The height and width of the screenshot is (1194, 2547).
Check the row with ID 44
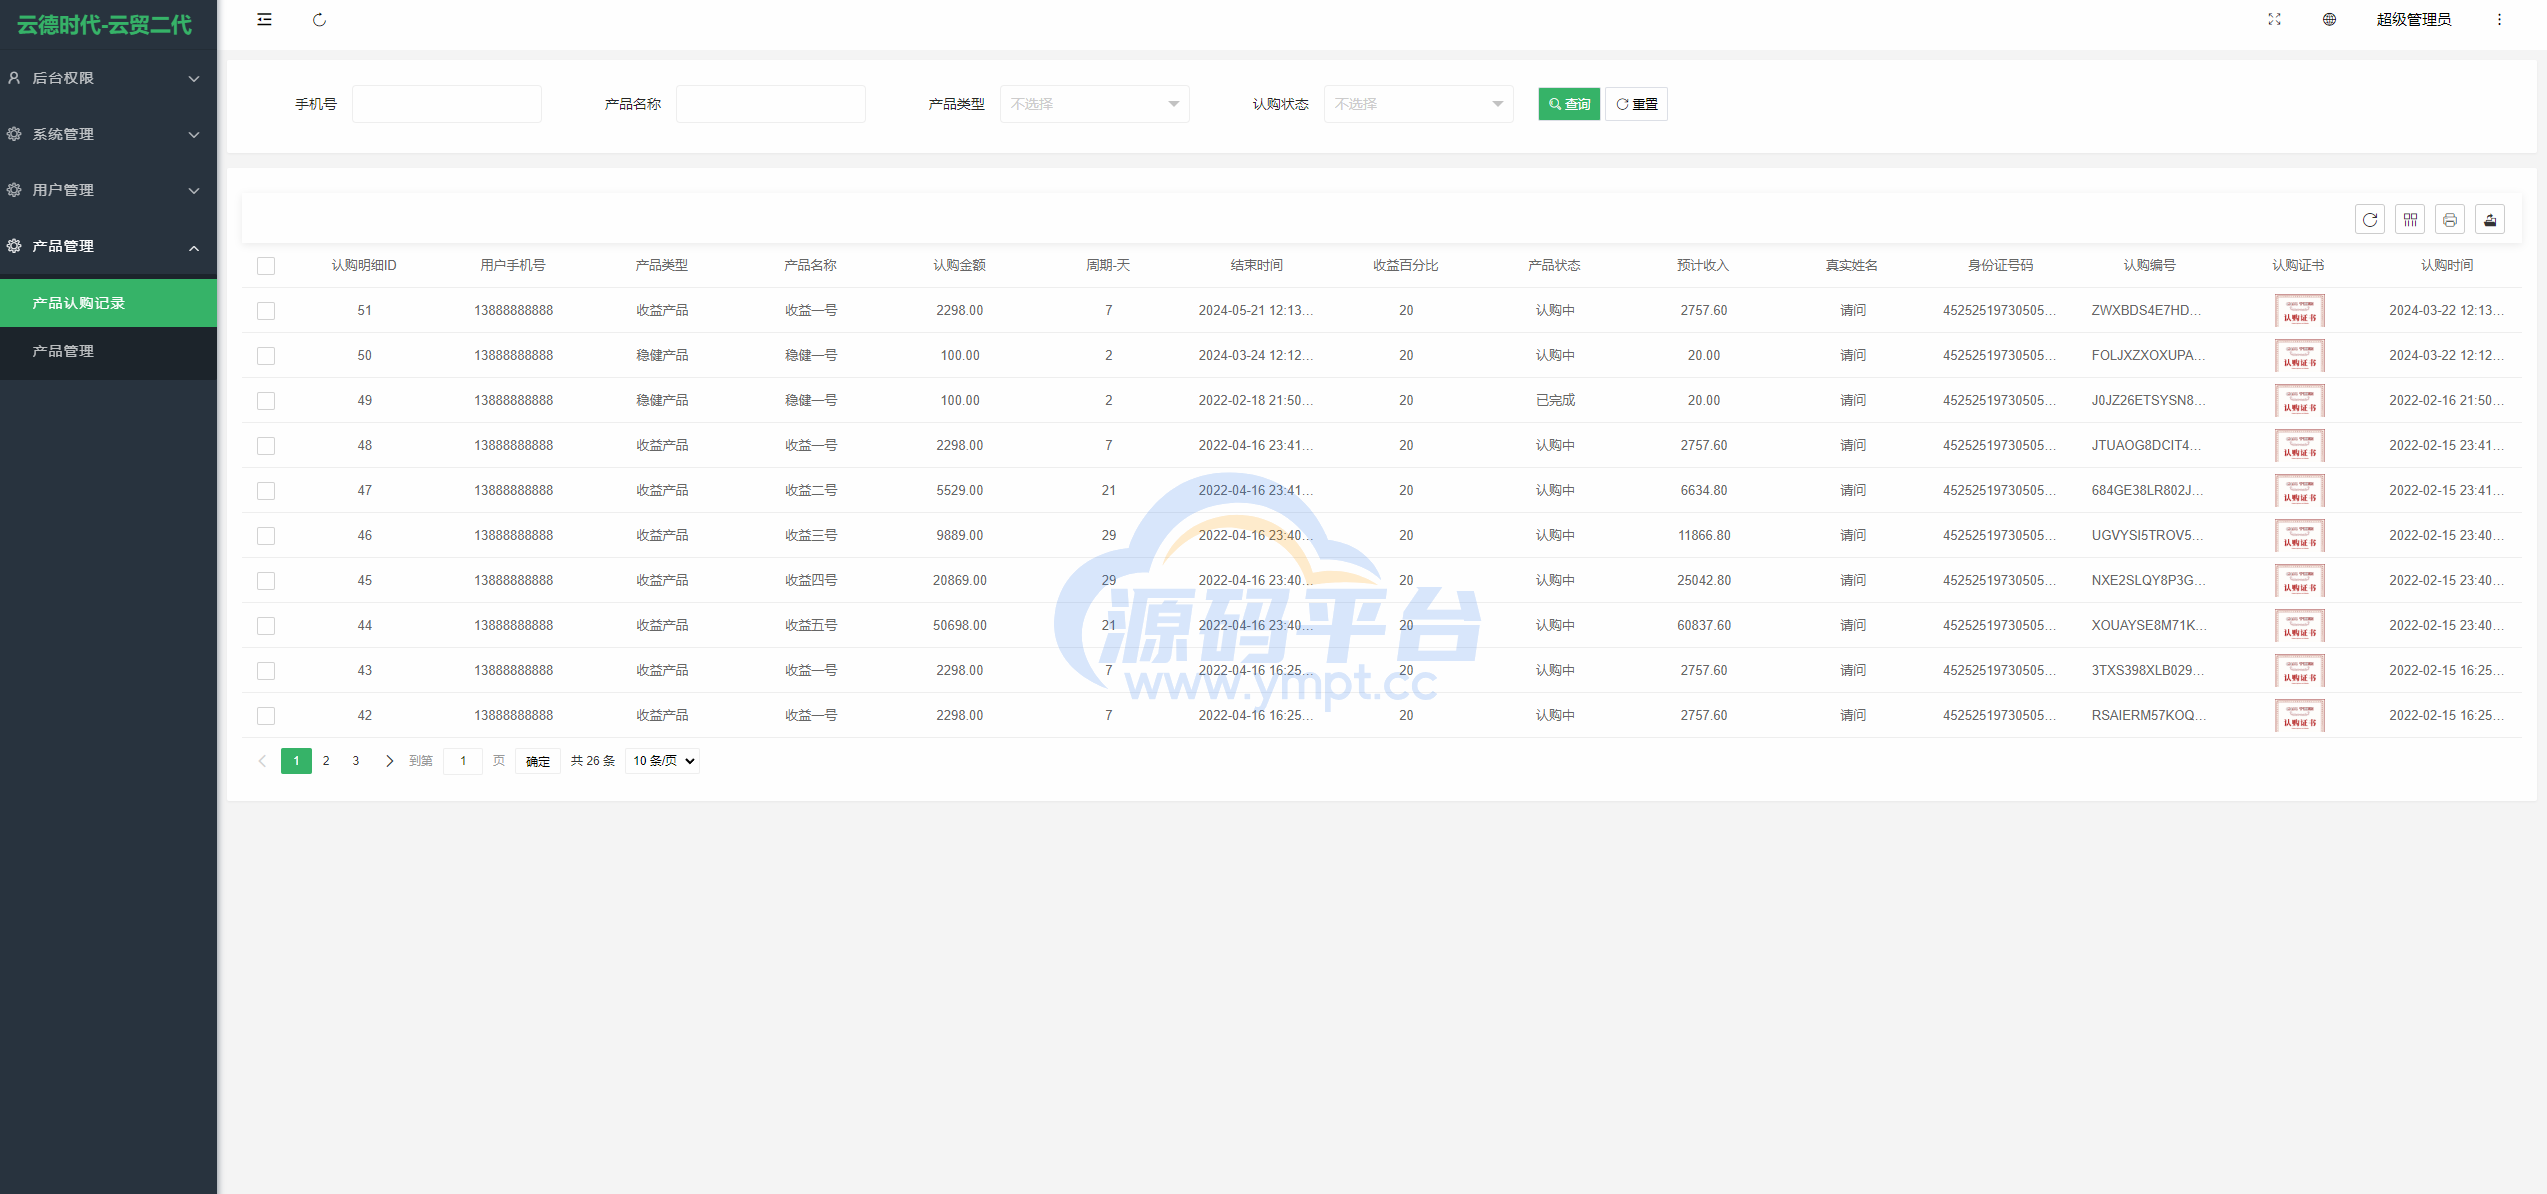pyautogui.click(x=266, y=626)
